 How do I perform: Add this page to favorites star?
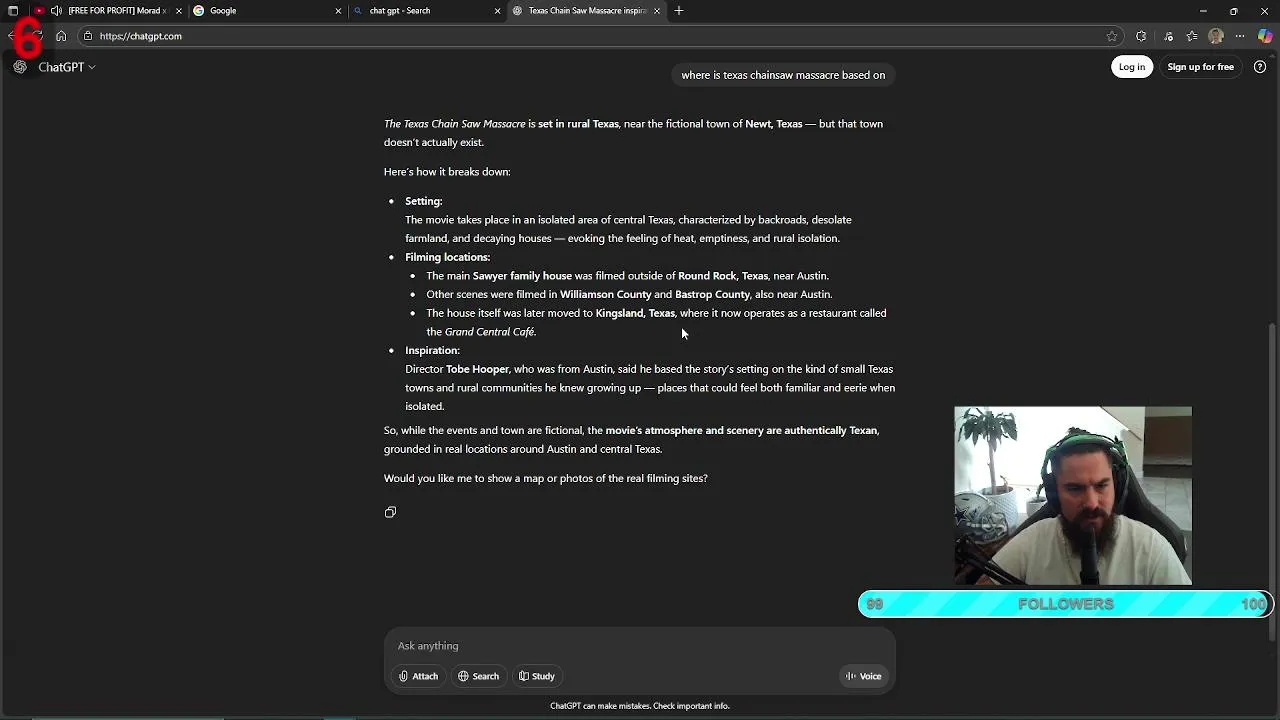1112,36
